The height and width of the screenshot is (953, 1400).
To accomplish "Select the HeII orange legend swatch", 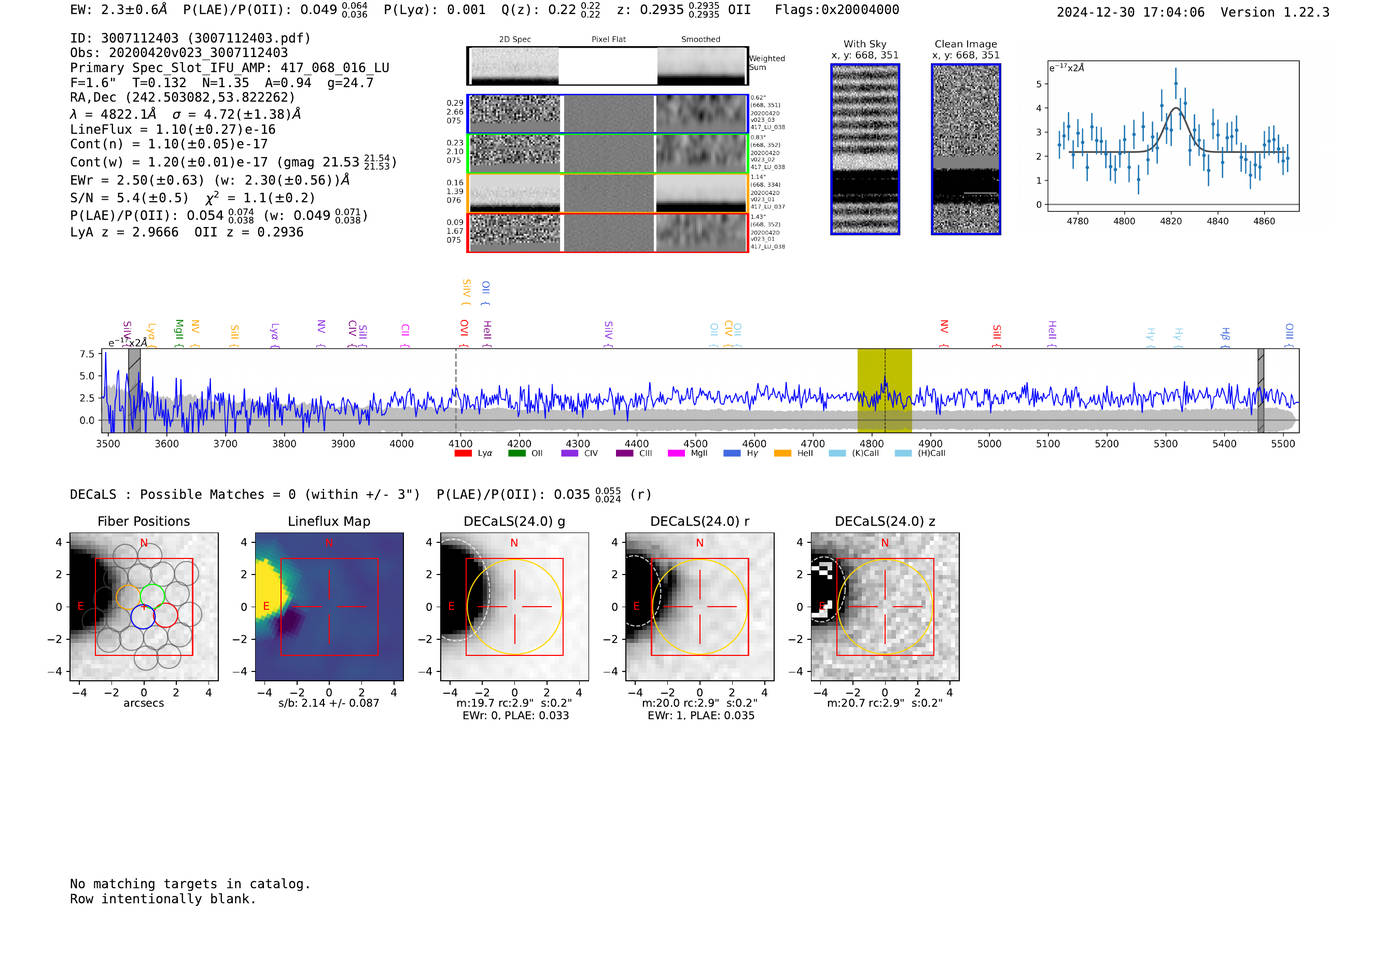I will 782,453.
